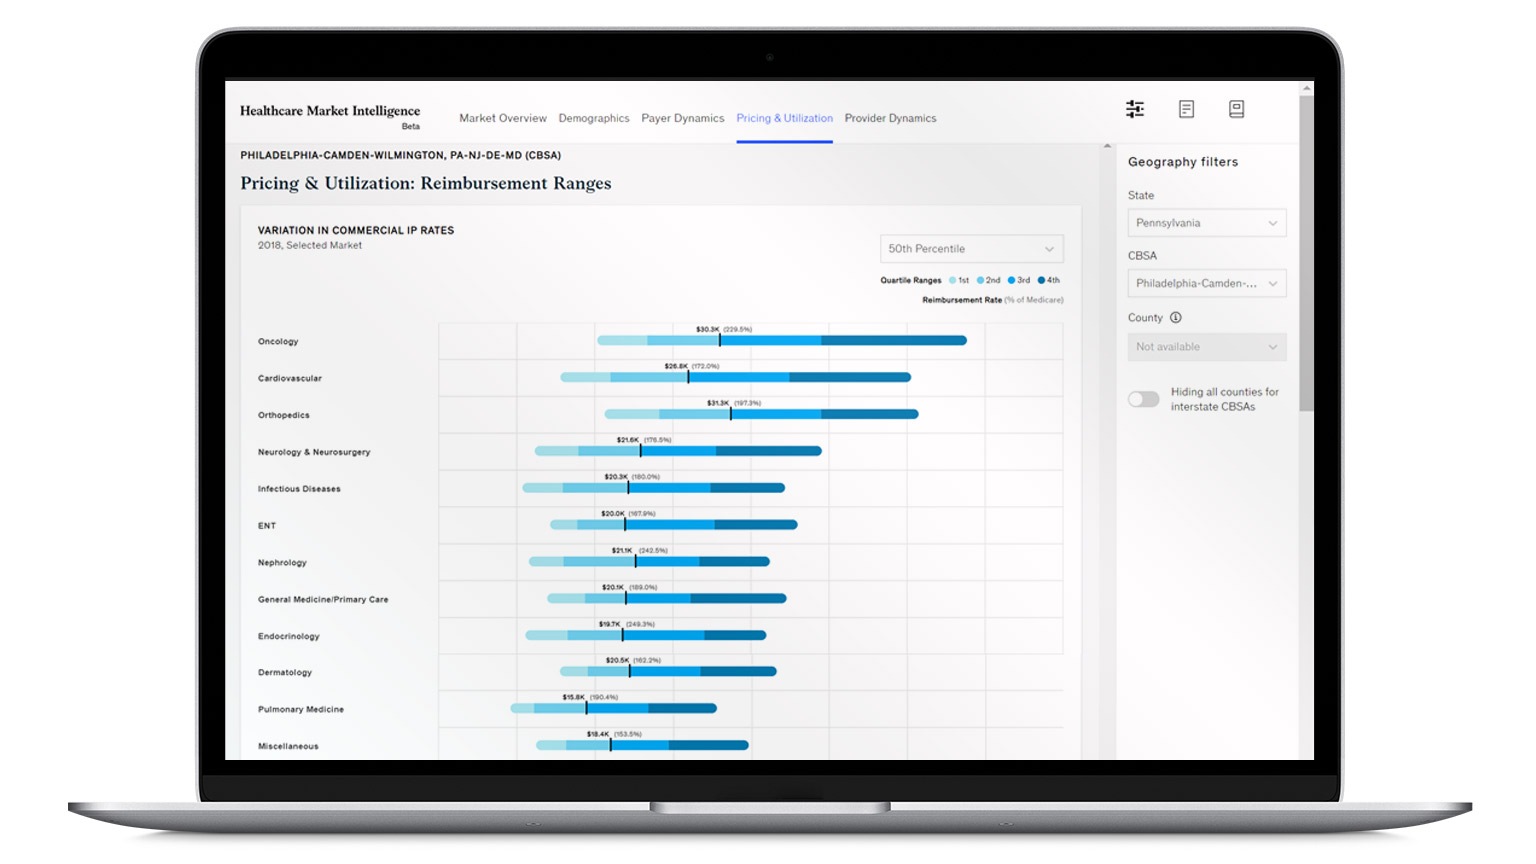Change the State dropdown from Pennsylvania

1206,222
